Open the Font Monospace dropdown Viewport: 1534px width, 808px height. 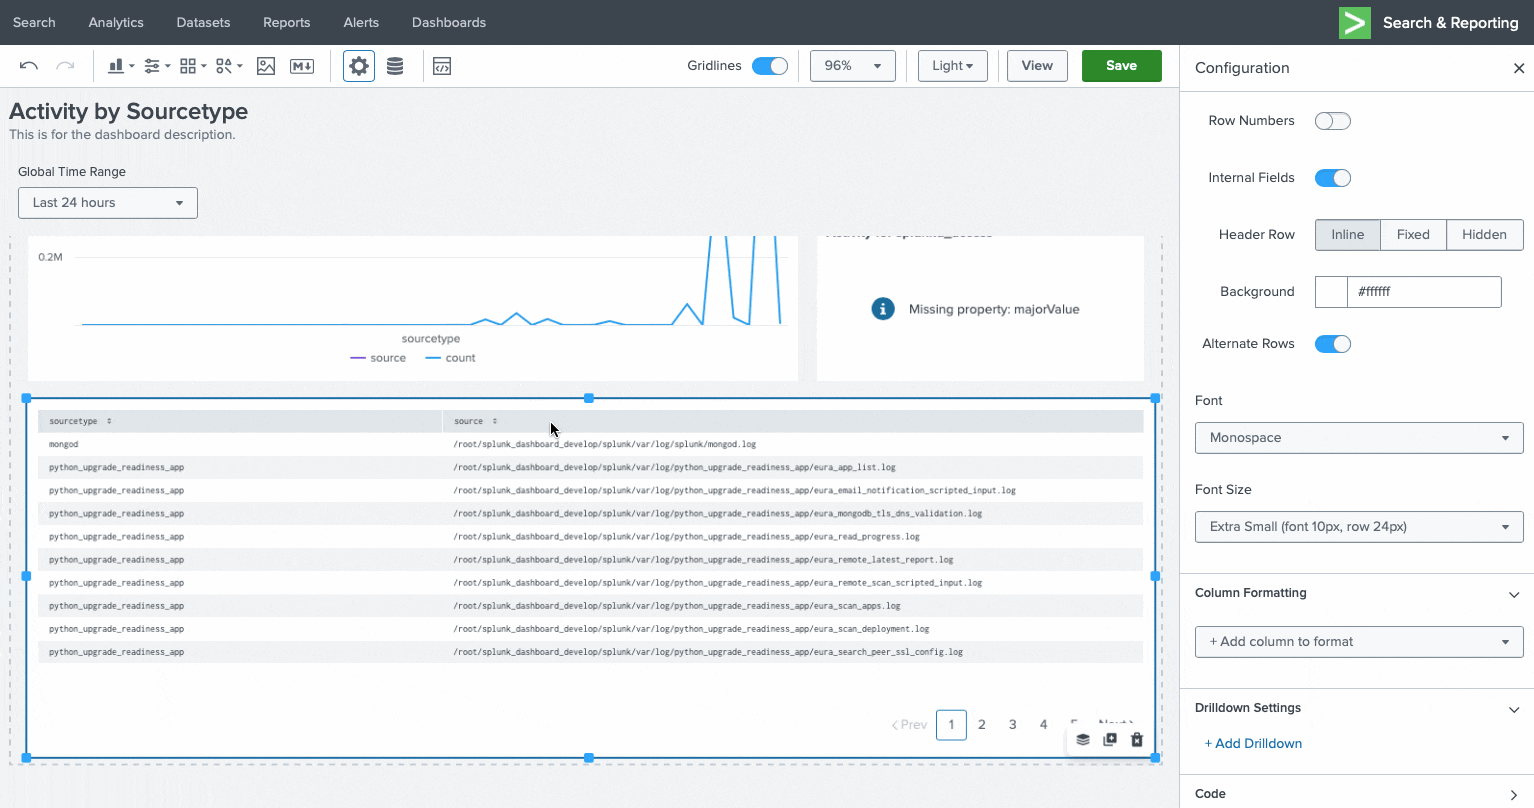point(1358,438)
